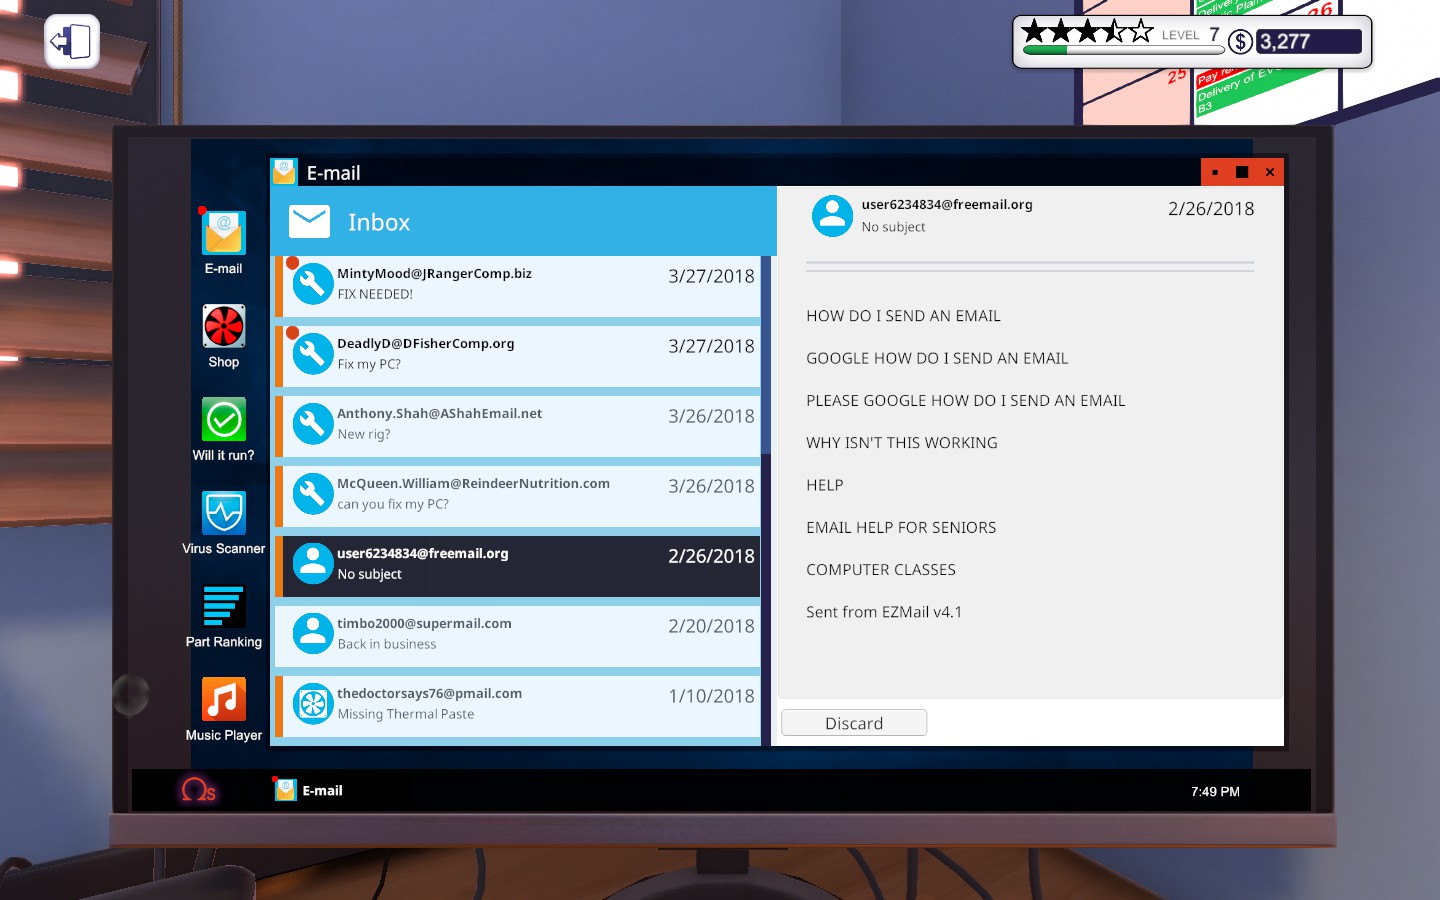Click the E-mail taskbar item
This screenshot has width=1440, height=900.
tap(309, 790)
